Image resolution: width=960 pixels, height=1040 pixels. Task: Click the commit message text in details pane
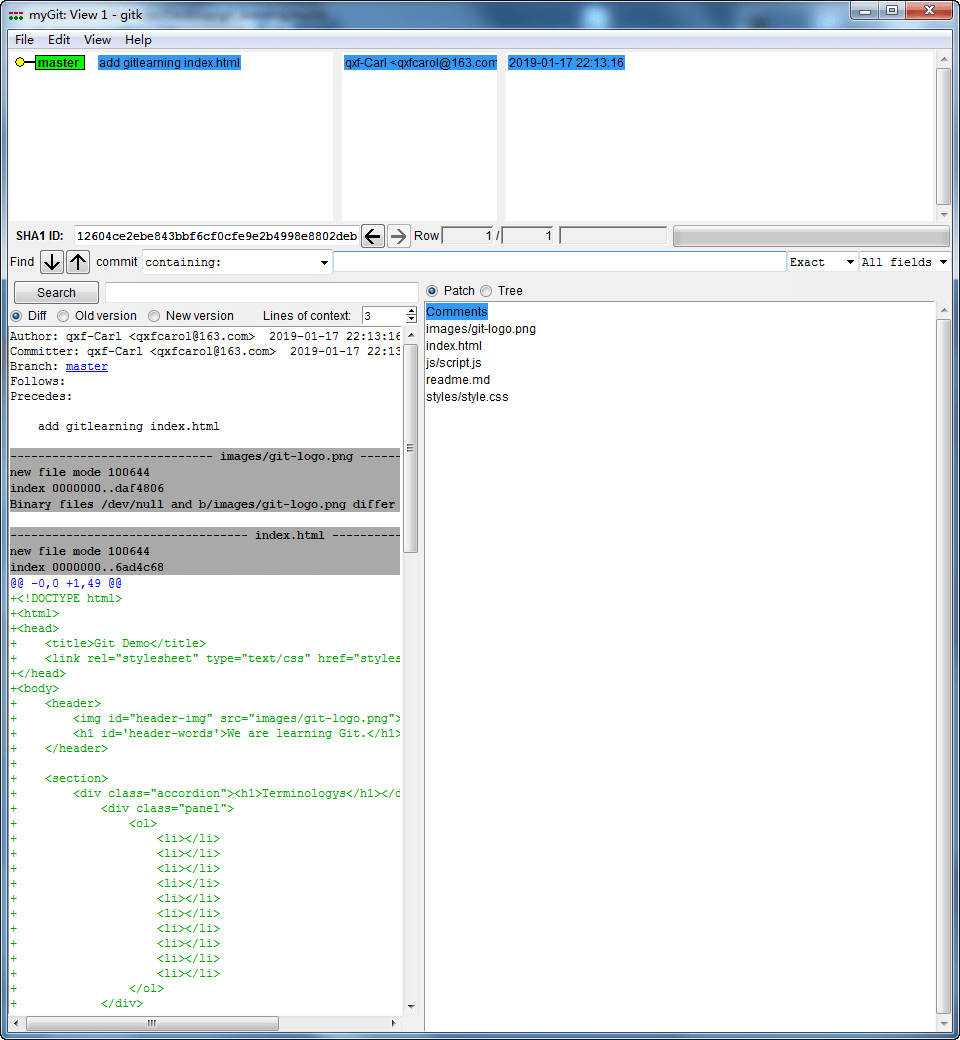point(129,426)
